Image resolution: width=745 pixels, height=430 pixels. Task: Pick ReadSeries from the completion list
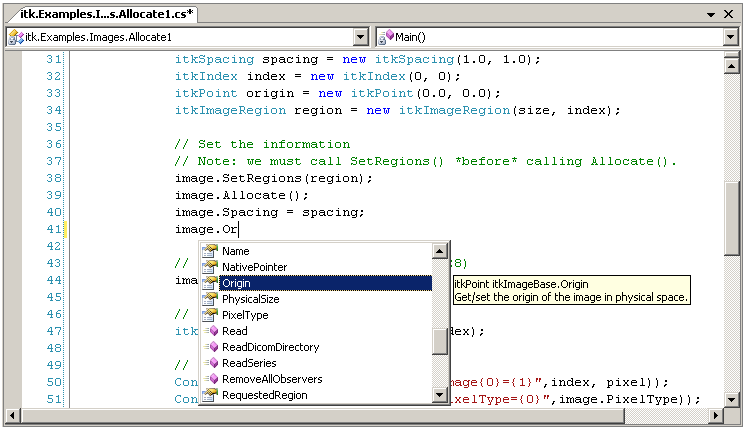(x=250, y=363)
